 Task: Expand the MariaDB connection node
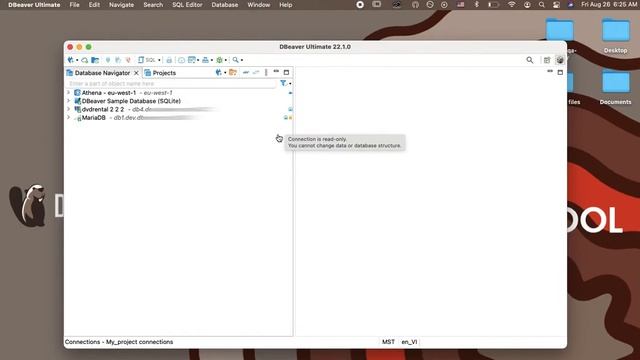pos(69,118)
